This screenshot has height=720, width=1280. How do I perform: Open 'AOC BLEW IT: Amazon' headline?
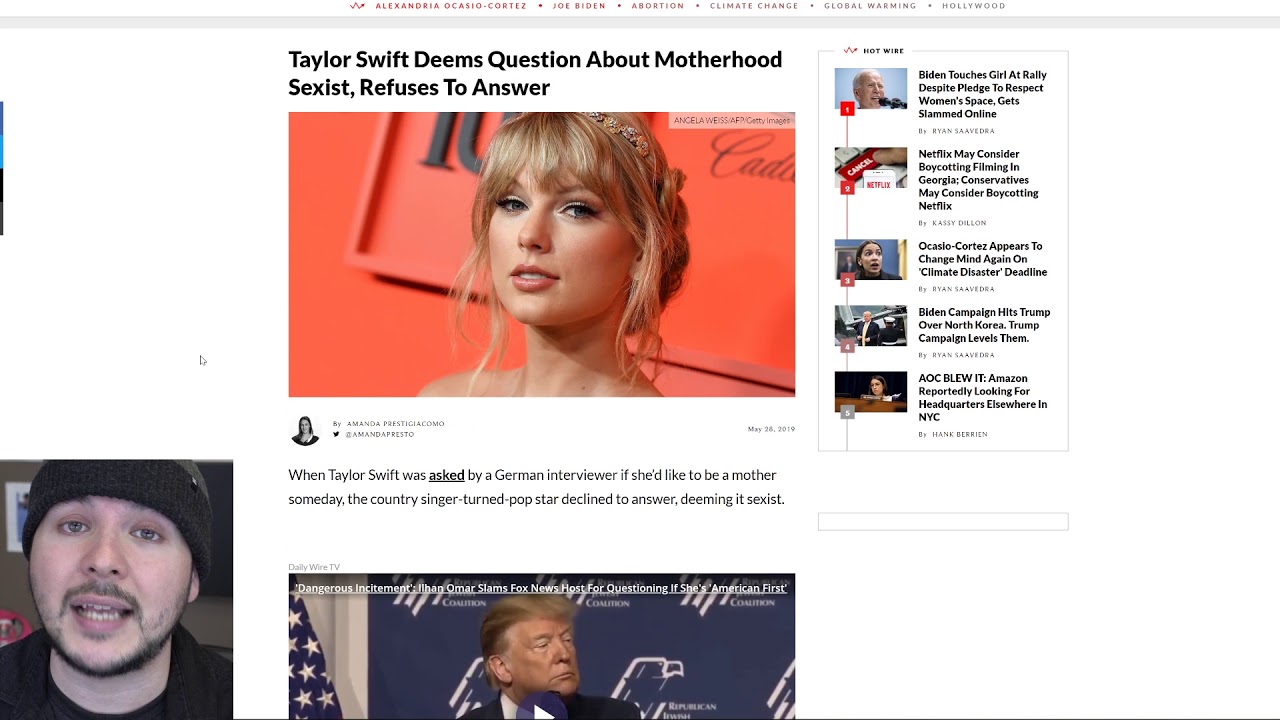click(982, 397)
